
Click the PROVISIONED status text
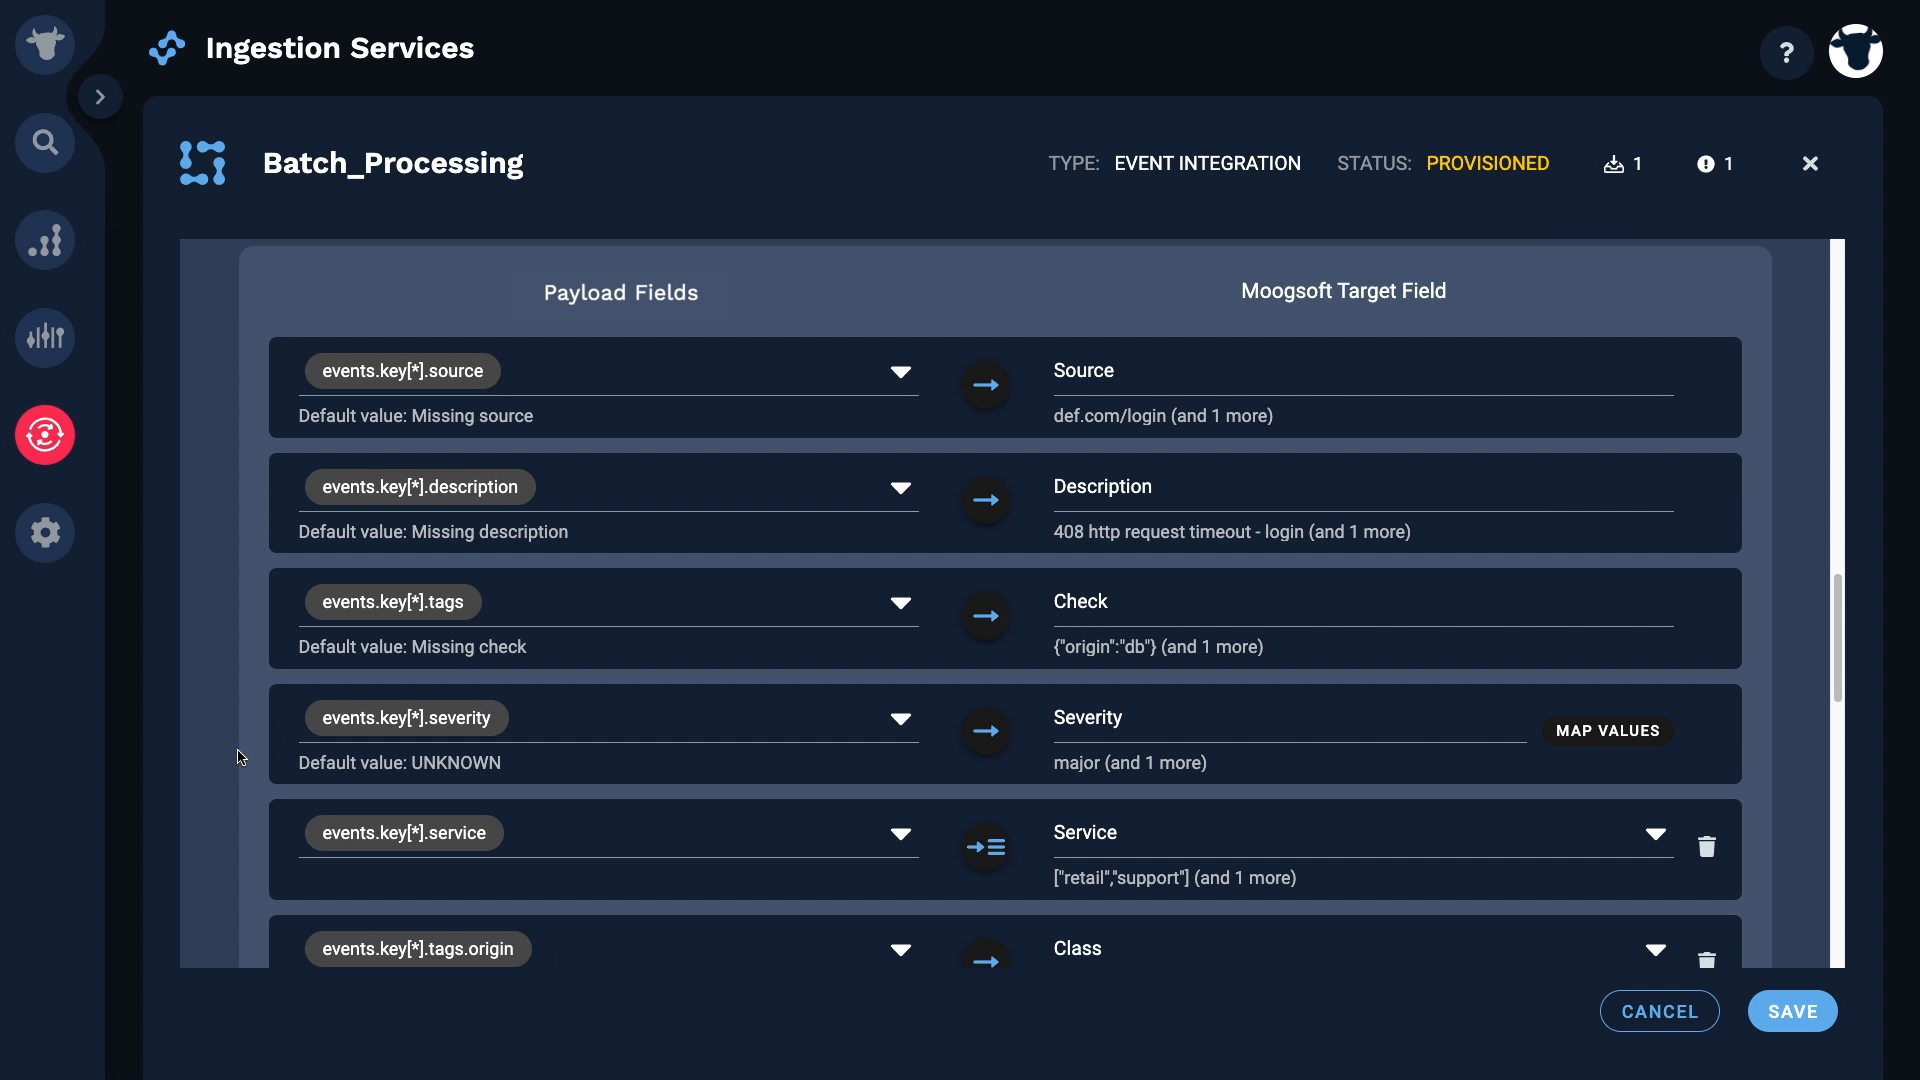[x=1488, y=164]
